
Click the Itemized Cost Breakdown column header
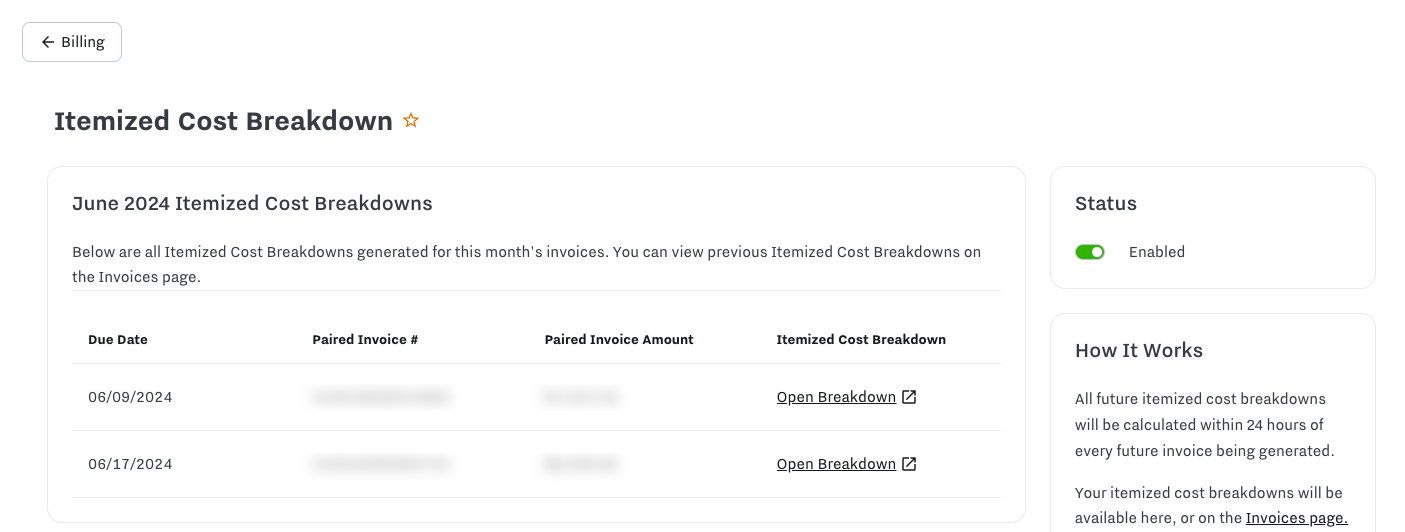[x=861, y=340]
